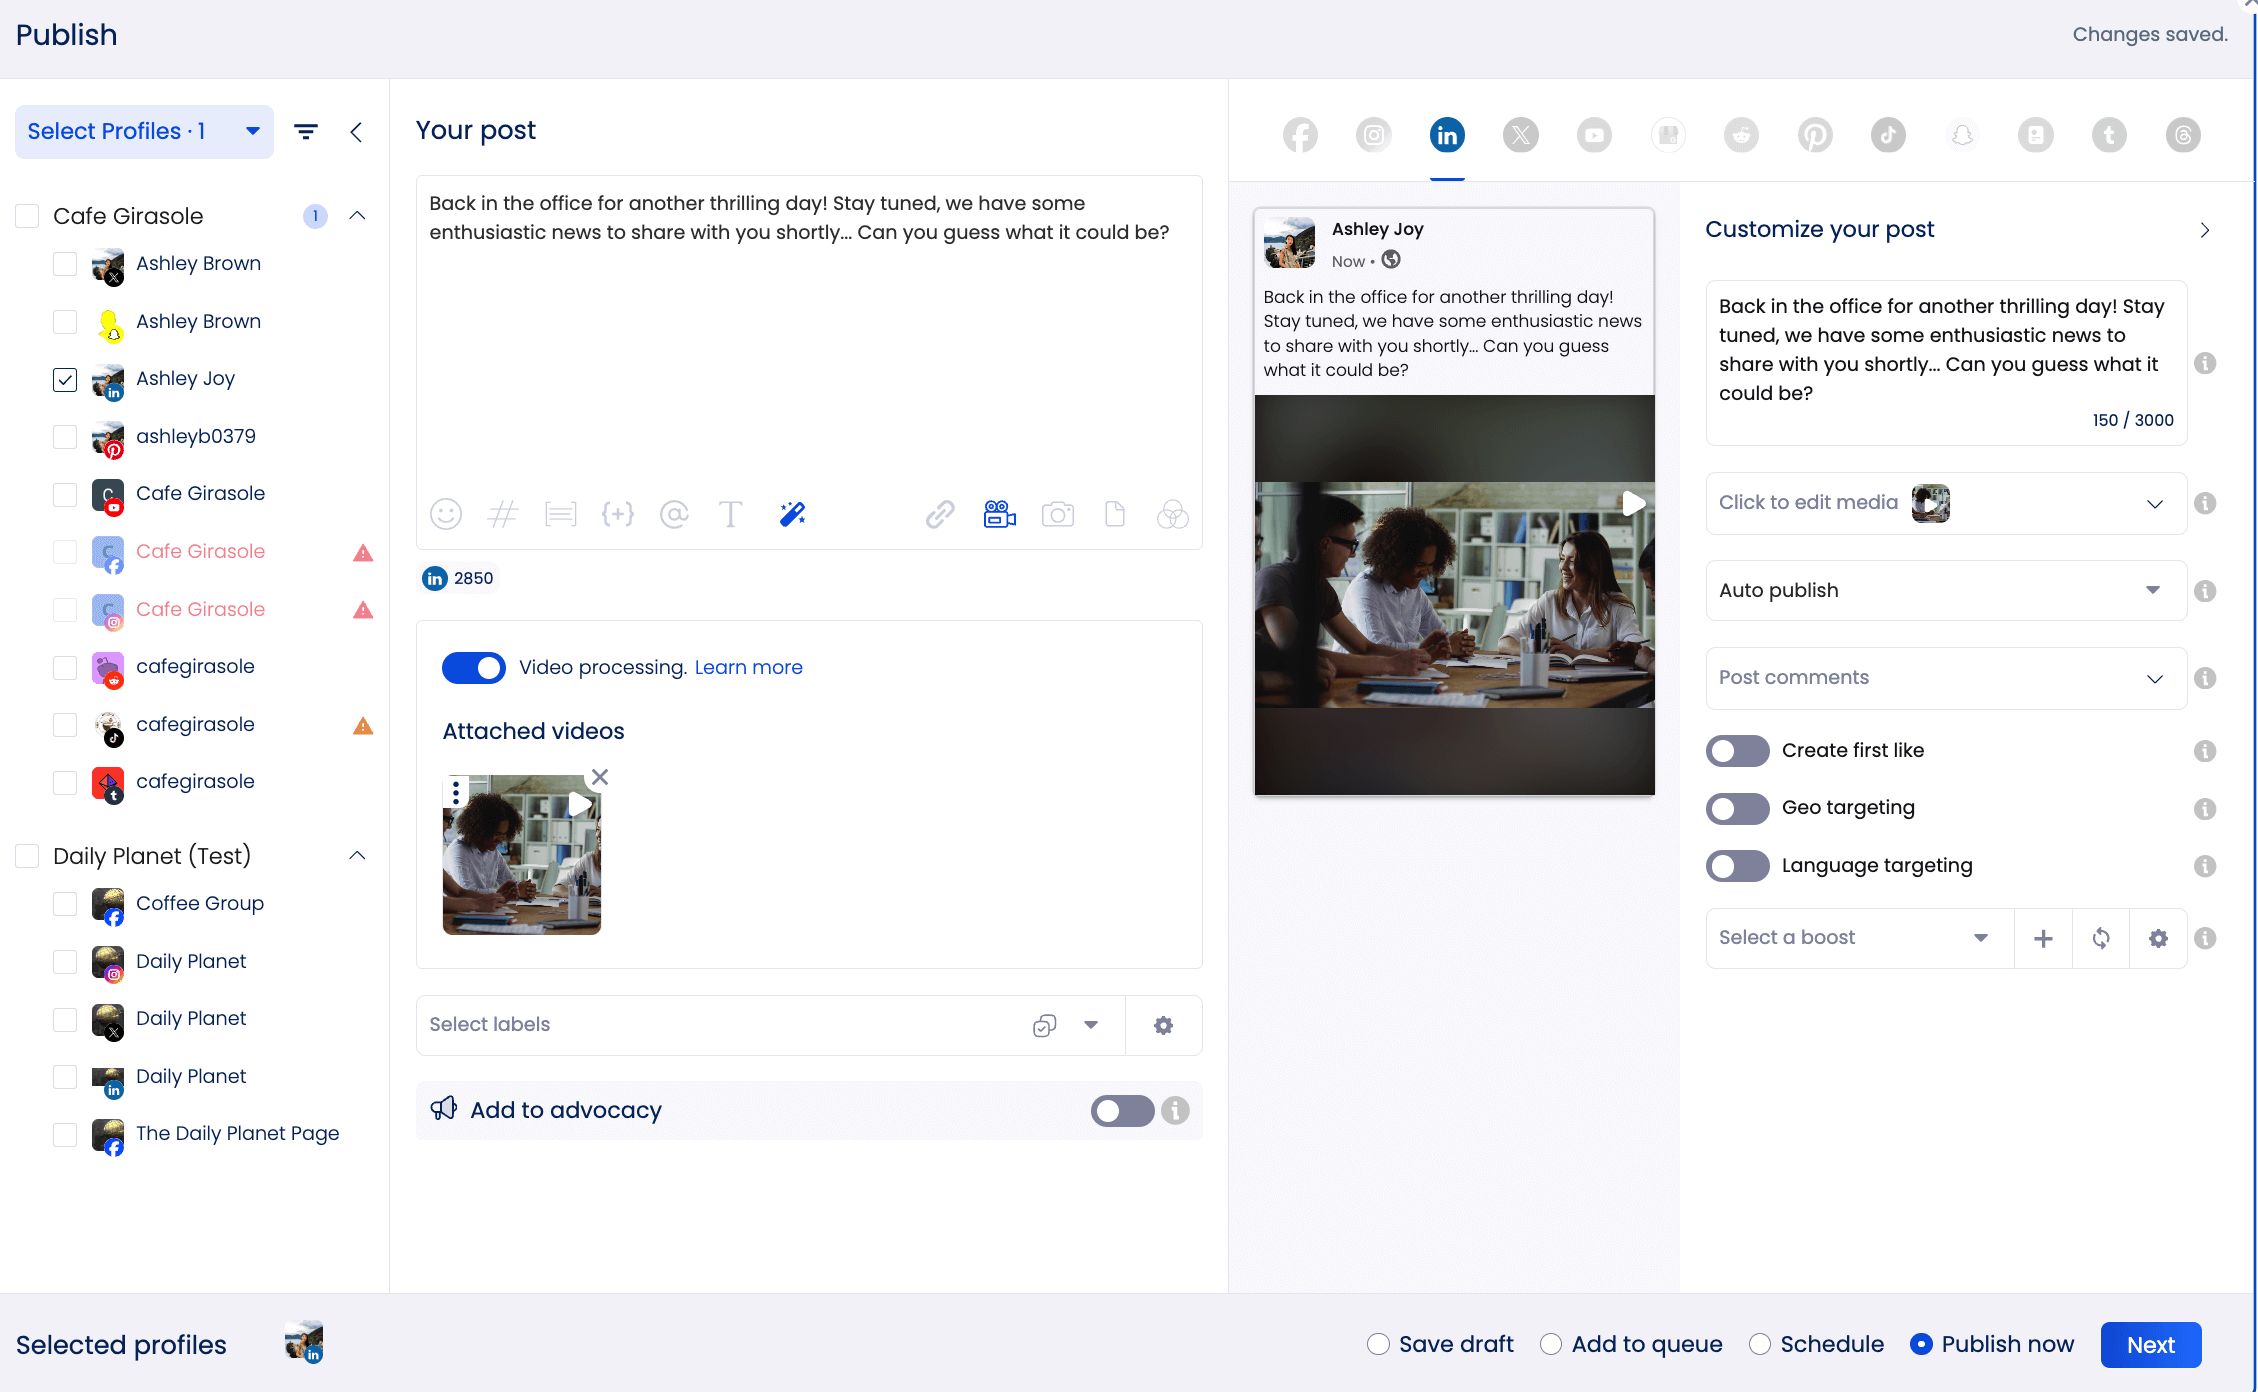Insert an emoji into the post
This screenshot has width=2258, height=1392.
(446, 514)
